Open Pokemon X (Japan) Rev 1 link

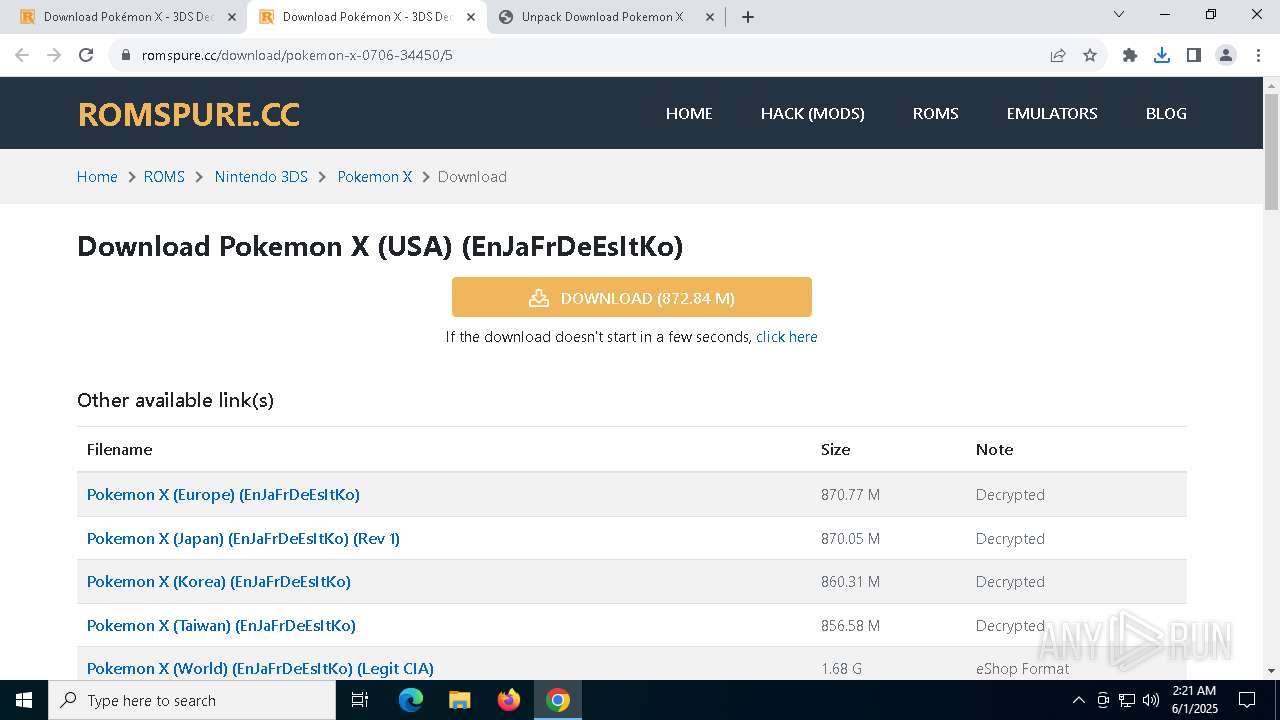pos(243,538)
